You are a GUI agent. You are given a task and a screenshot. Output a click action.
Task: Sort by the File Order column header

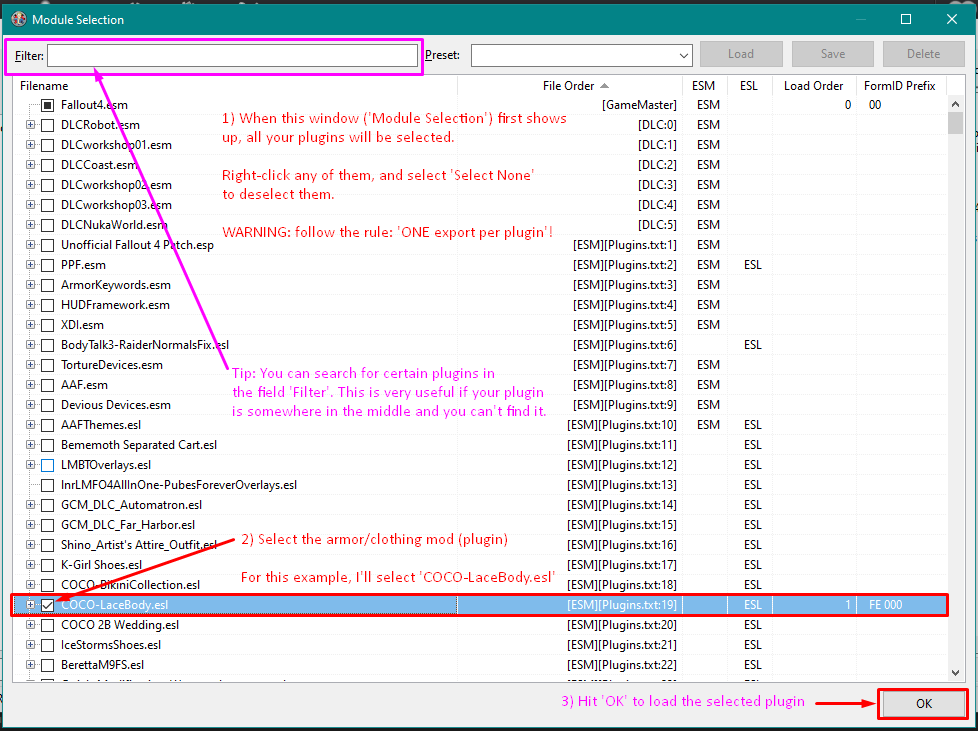click(x=569, y=86)
